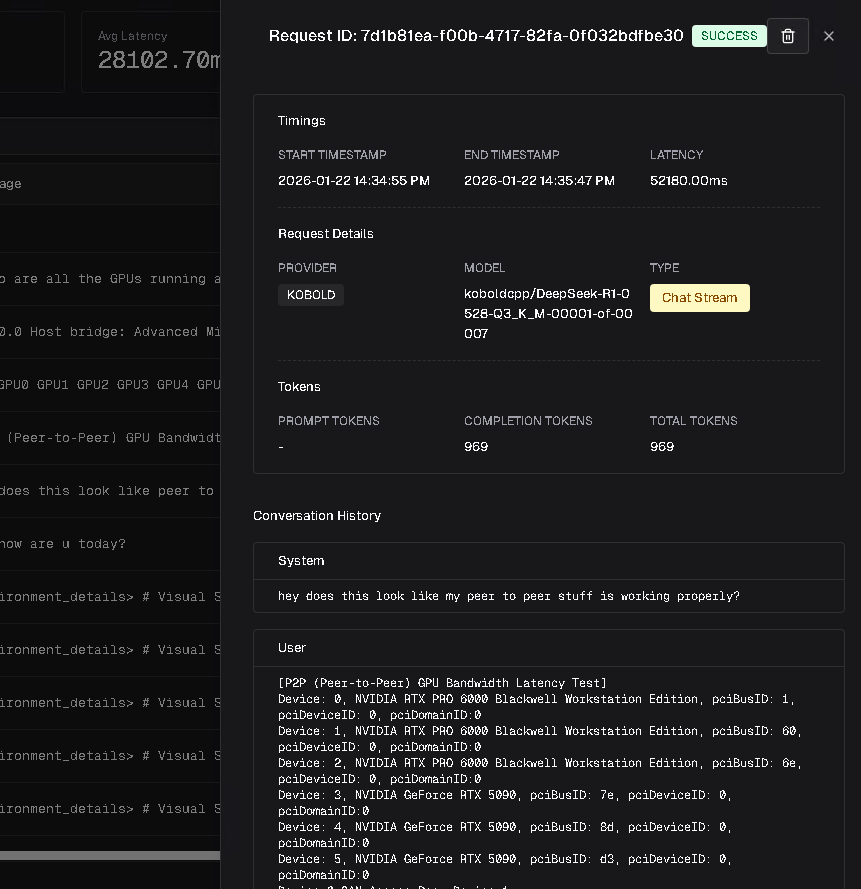Open the "GPU0 GPU1 GPU2" table row
Image resolution: width=861 pixels, height=889 pixels.
coord(110,385)
